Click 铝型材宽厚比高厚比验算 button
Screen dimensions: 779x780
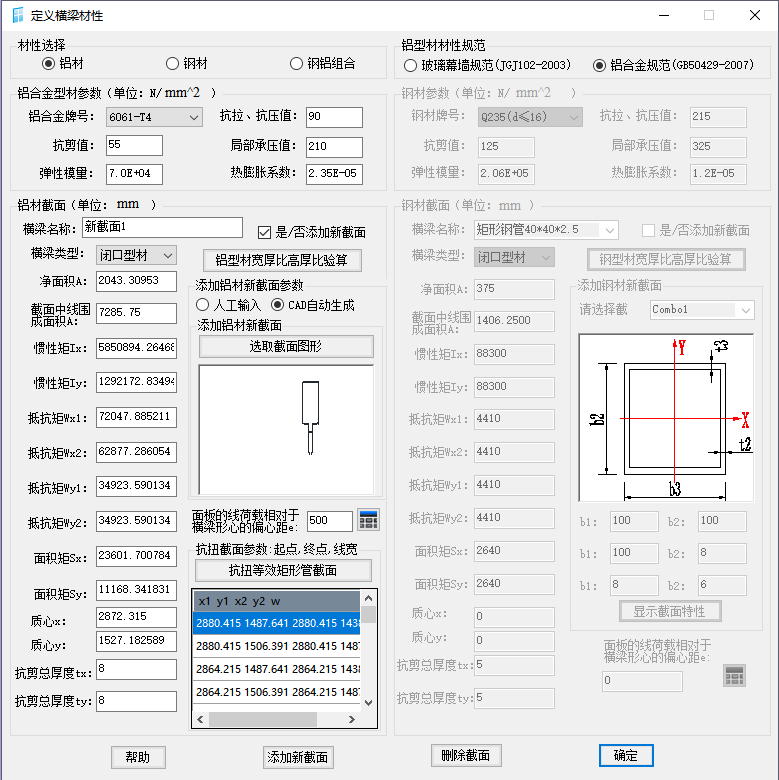click(x=282, y=260)
